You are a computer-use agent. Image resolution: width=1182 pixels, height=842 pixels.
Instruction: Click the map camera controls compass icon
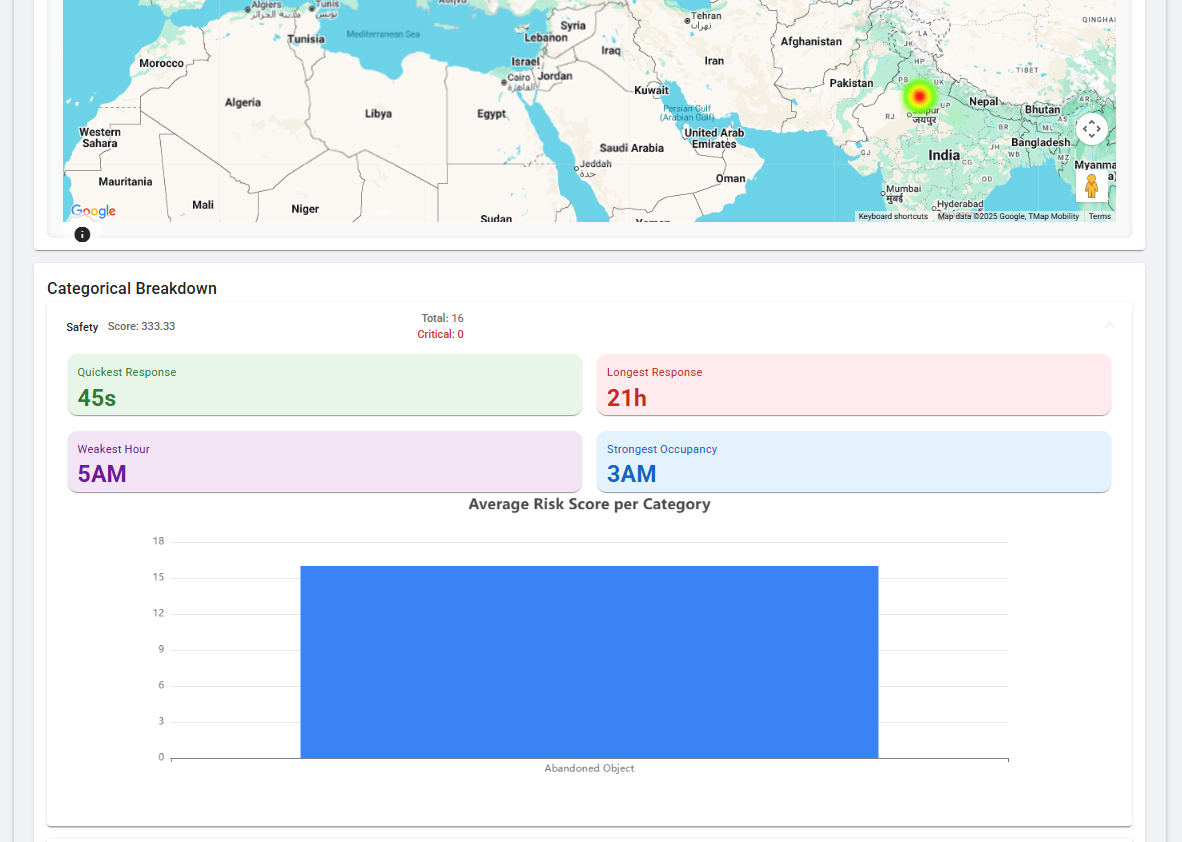pyautogui.click(x=1091, y=129)
